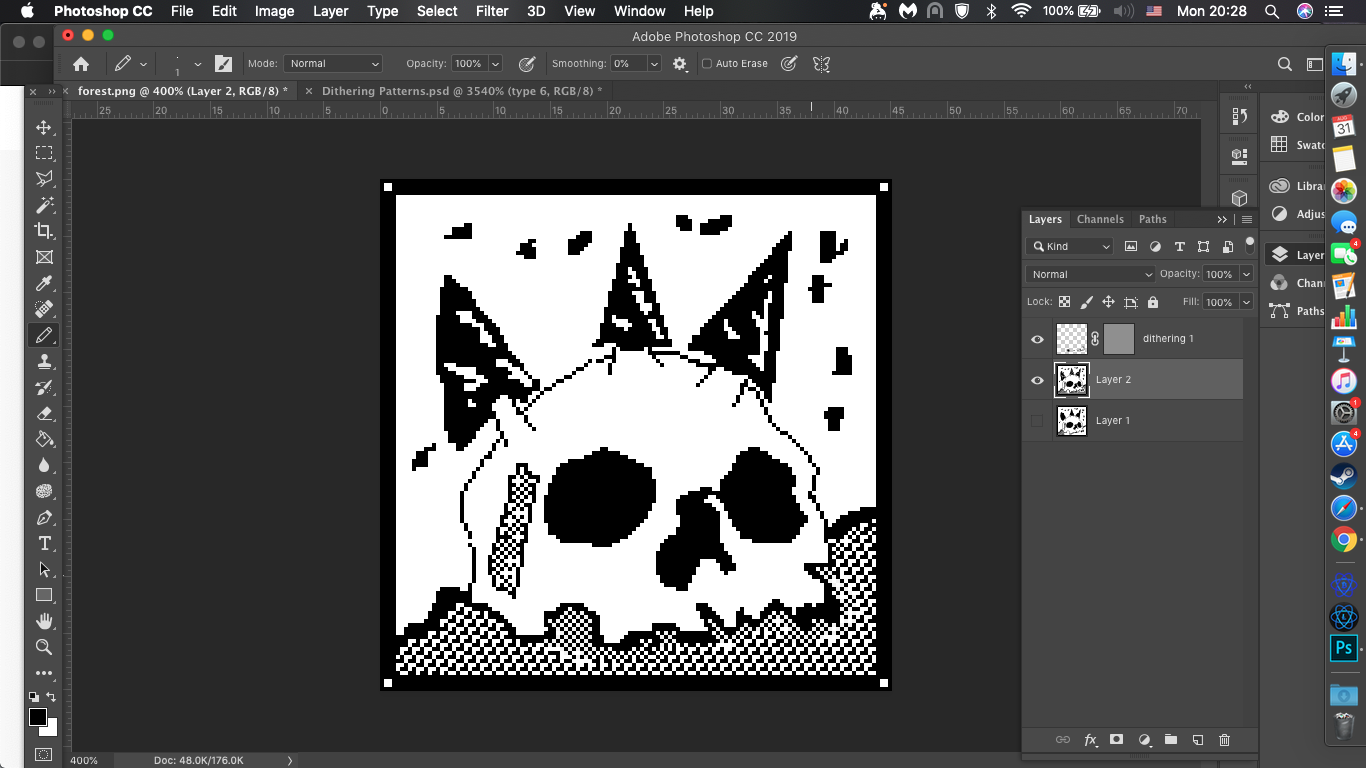The height and width of the screenshot is (768, 1366).
Task: Toggle Lock all padlock
Action: tap(1153, 302)
